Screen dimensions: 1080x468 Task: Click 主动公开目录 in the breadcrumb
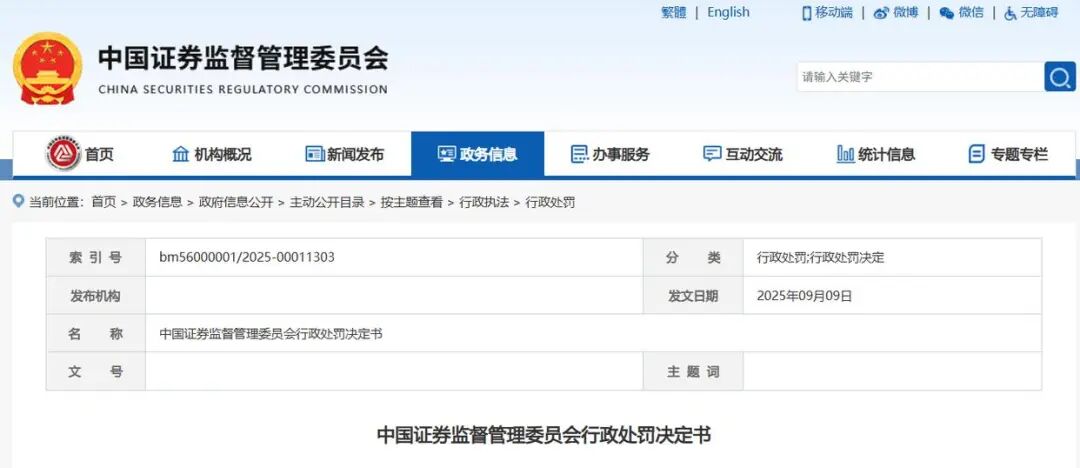[x=327, y=202]
